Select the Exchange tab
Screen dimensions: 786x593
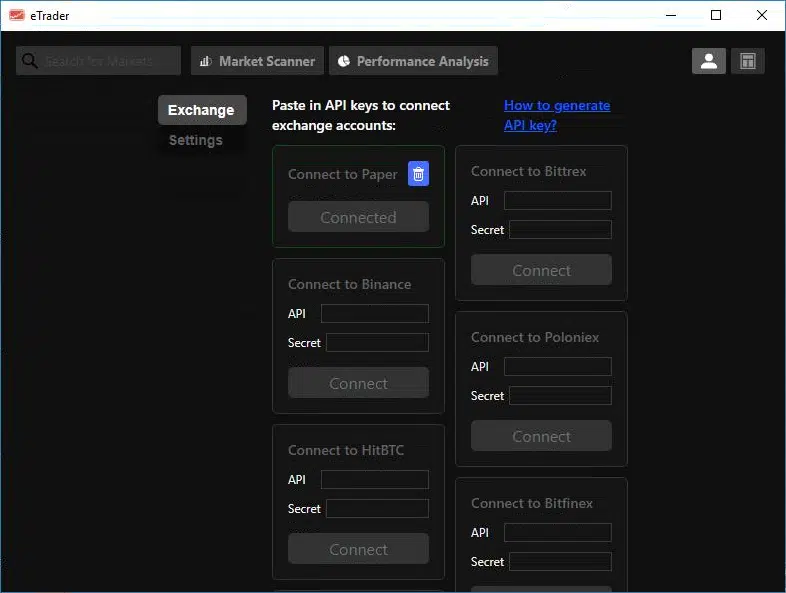[201, 110]
